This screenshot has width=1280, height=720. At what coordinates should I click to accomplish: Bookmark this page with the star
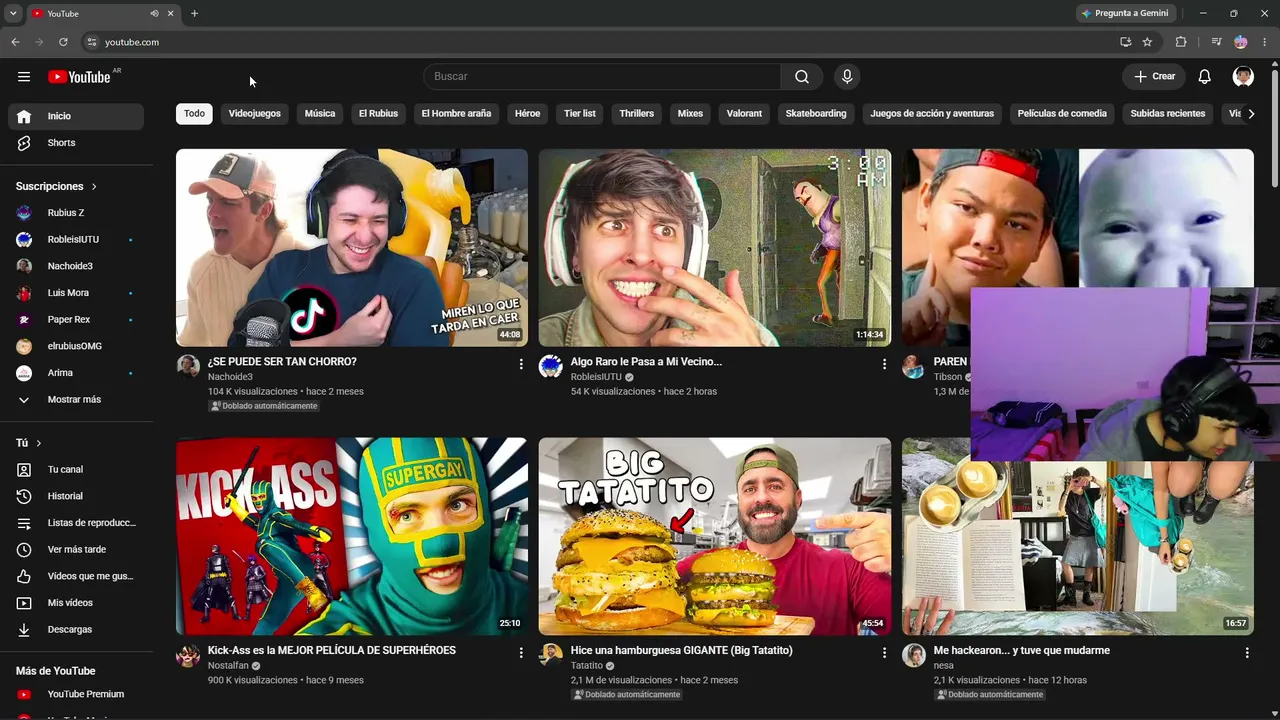tap(1147, 42)
